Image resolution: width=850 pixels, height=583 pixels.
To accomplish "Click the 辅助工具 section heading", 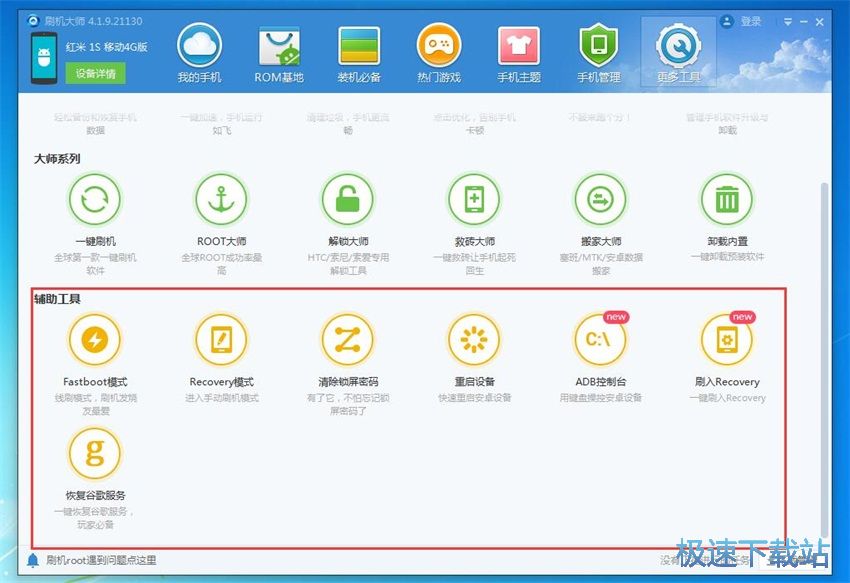I will coord(57,299).
